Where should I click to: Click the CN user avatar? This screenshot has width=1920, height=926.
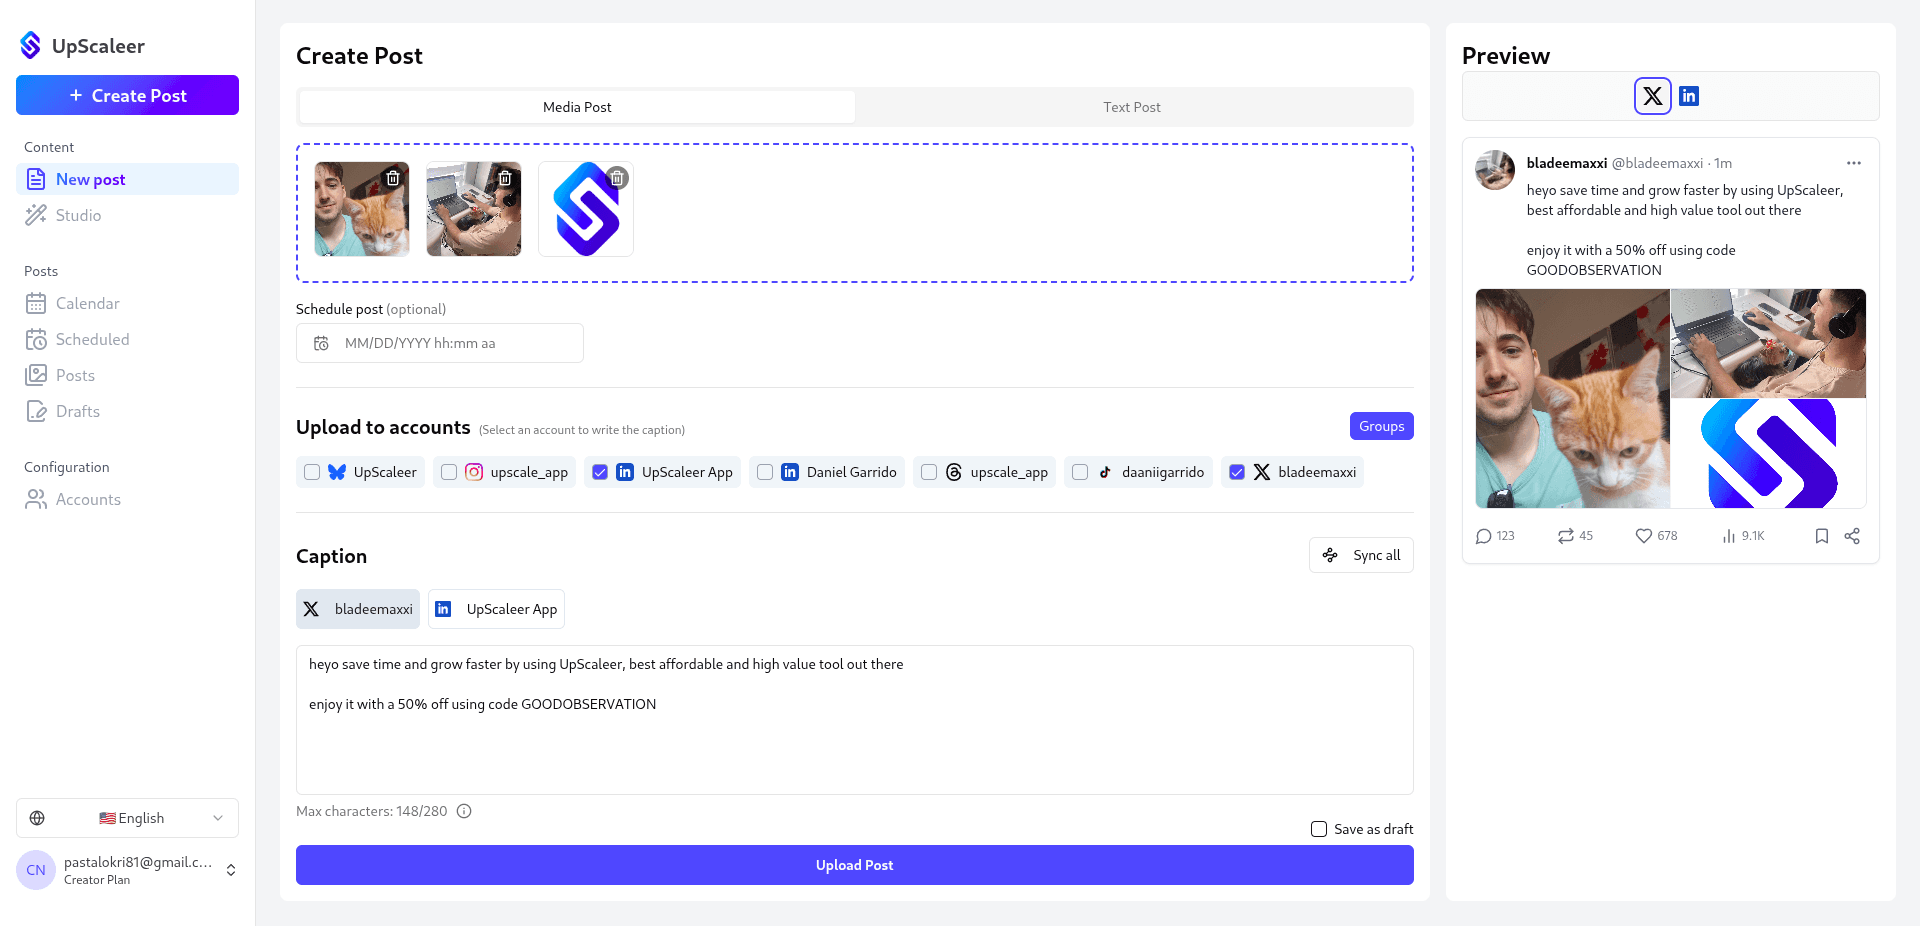36,870
